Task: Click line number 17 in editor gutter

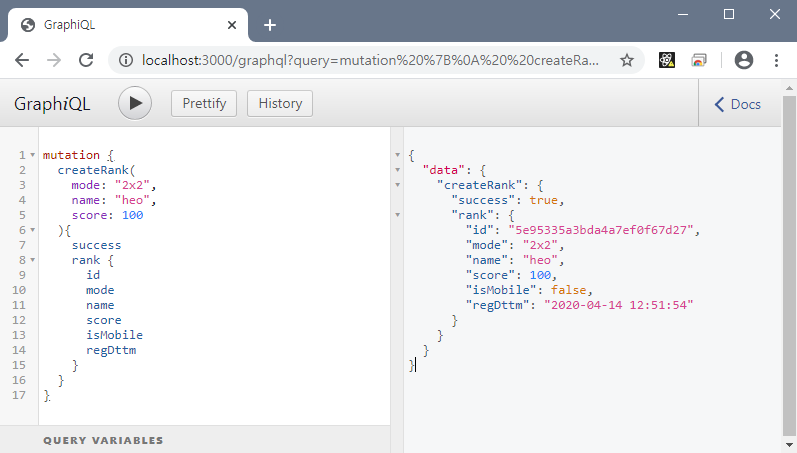Action: tap(19, 395)
